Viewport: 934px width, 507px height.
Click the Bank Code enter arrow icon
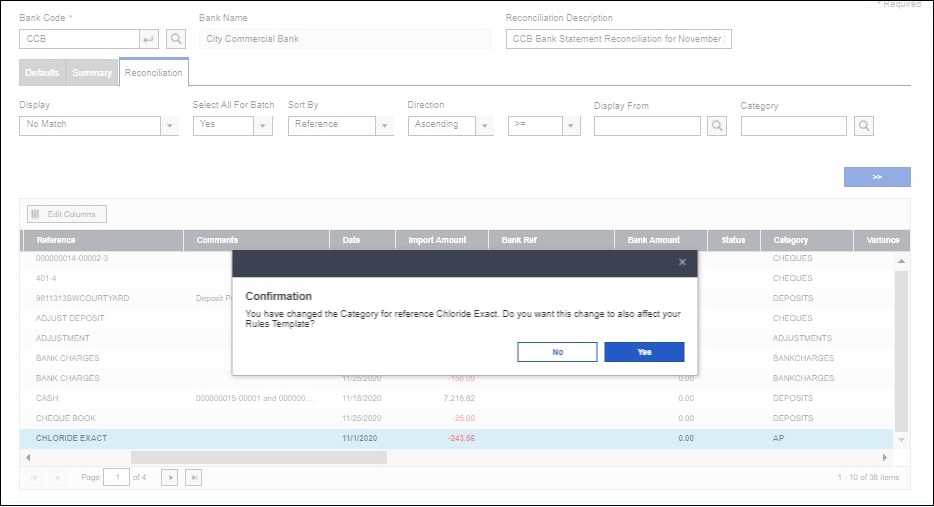click(x=150, y=39)
